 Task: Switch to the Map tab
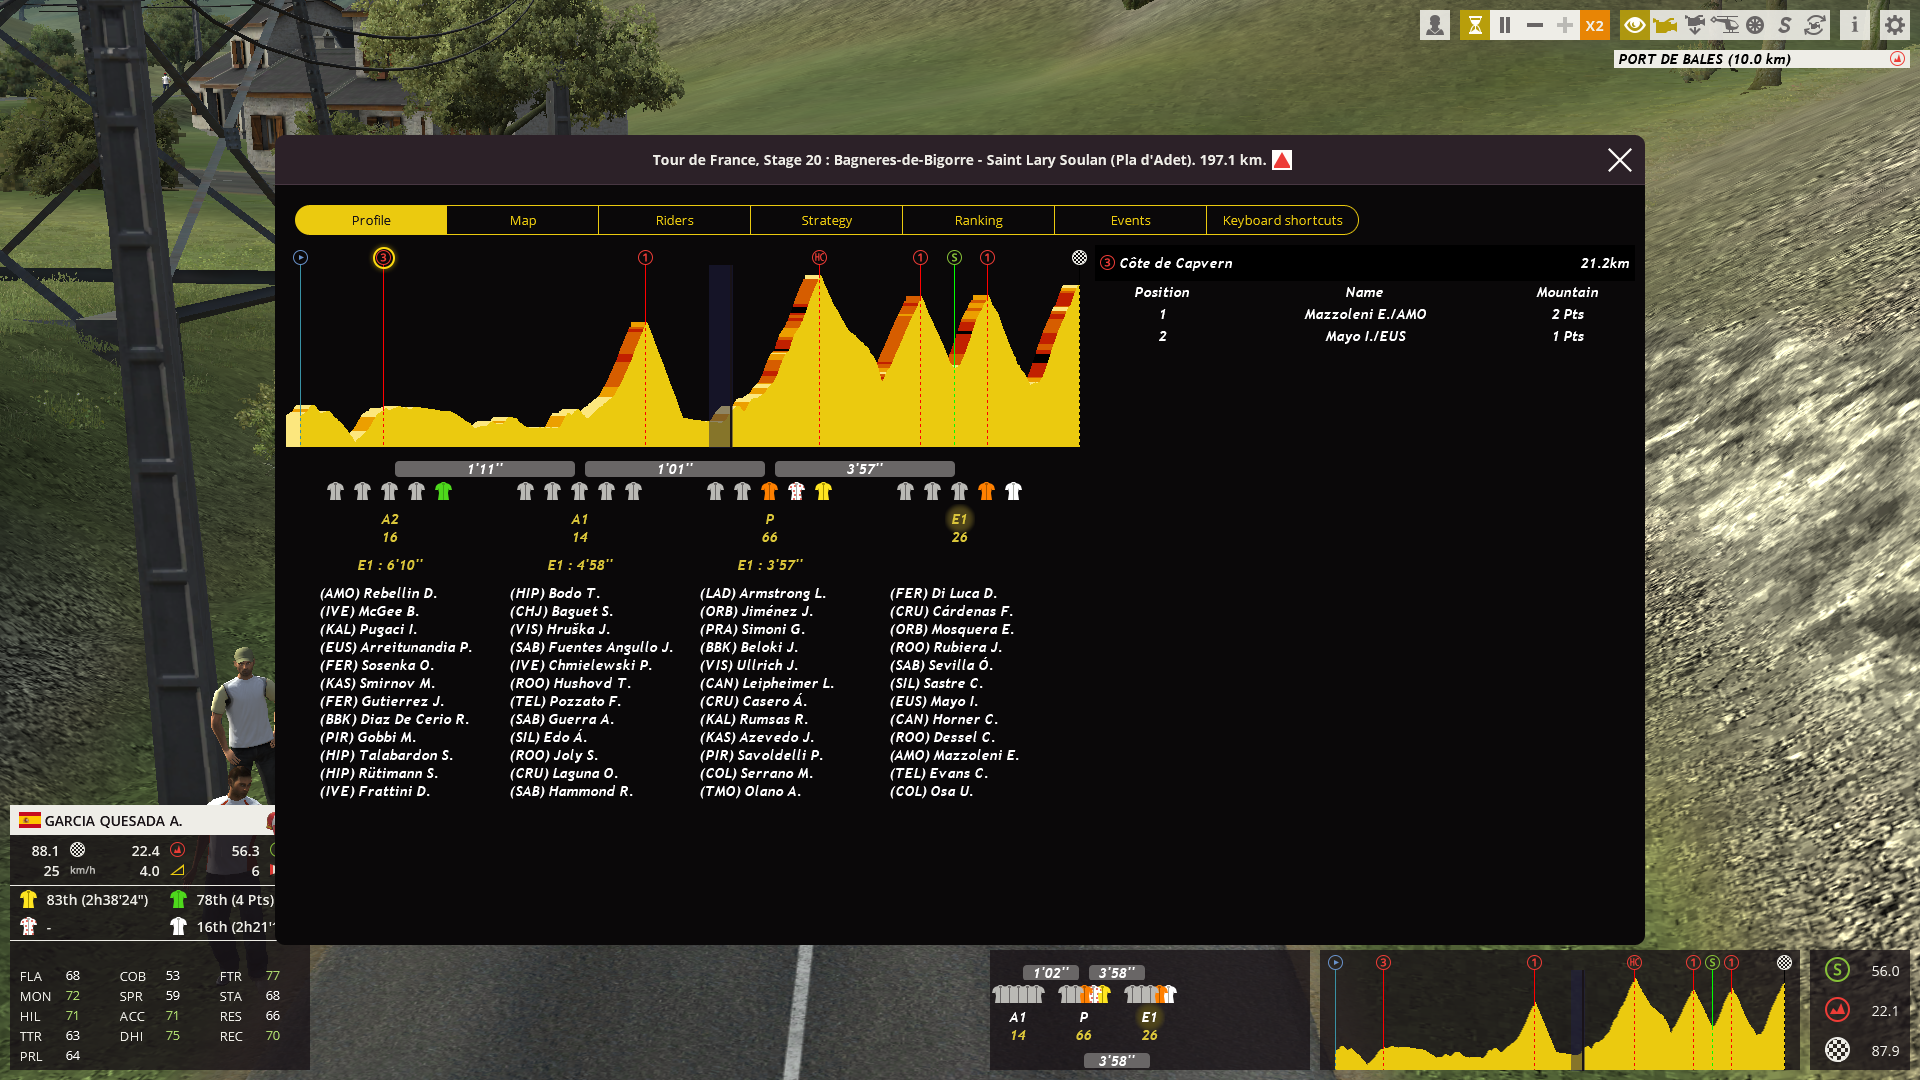click(x=523, y=220)
